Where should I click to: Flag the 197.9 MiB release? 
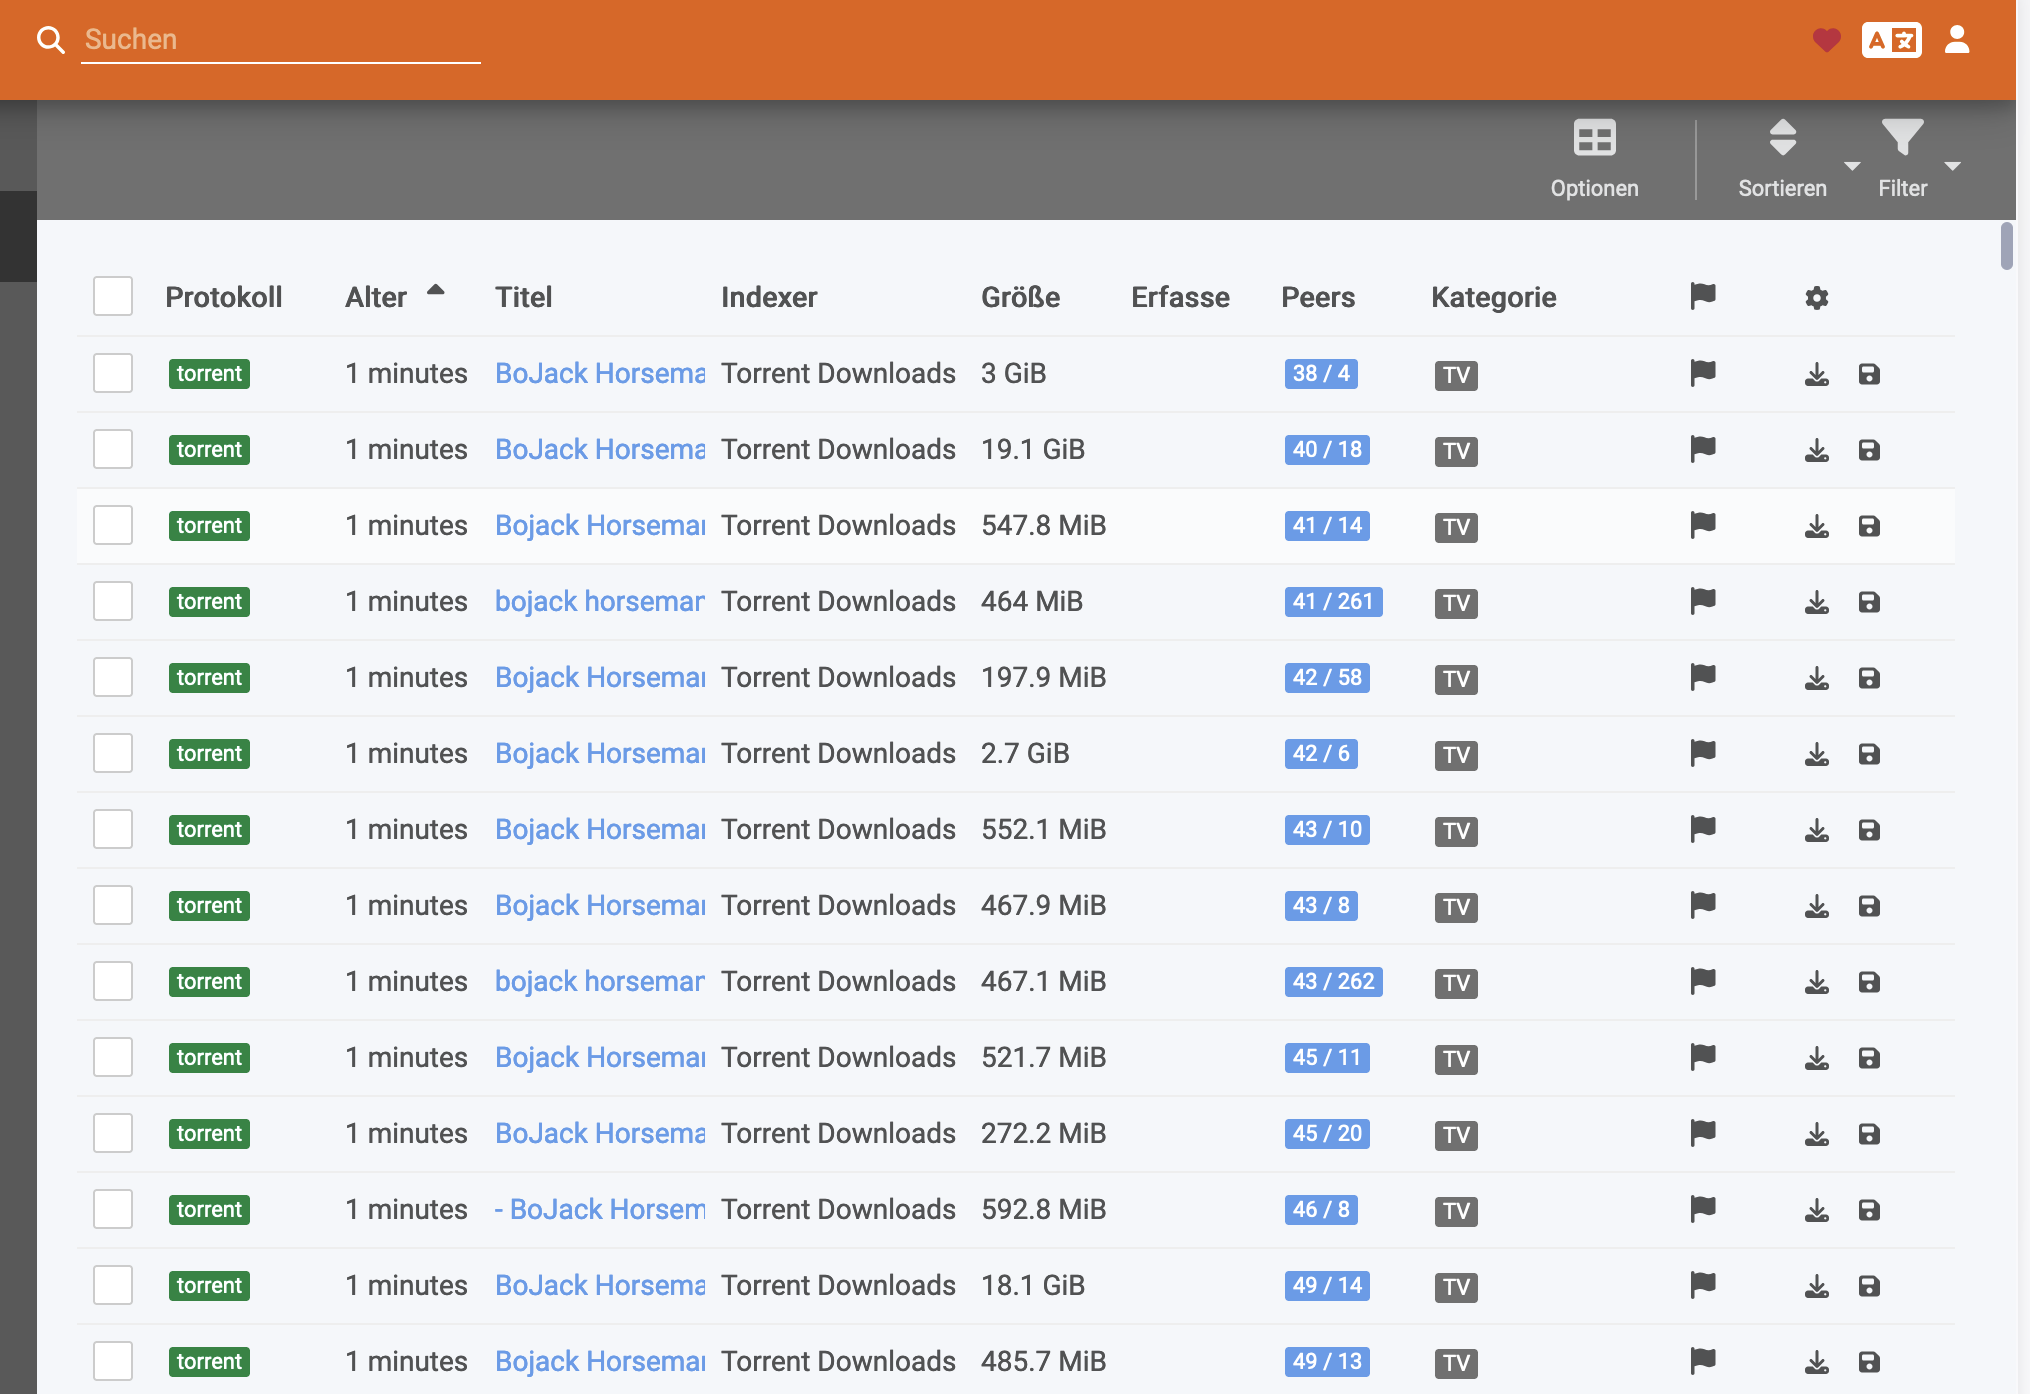[x=1702, y=677]
